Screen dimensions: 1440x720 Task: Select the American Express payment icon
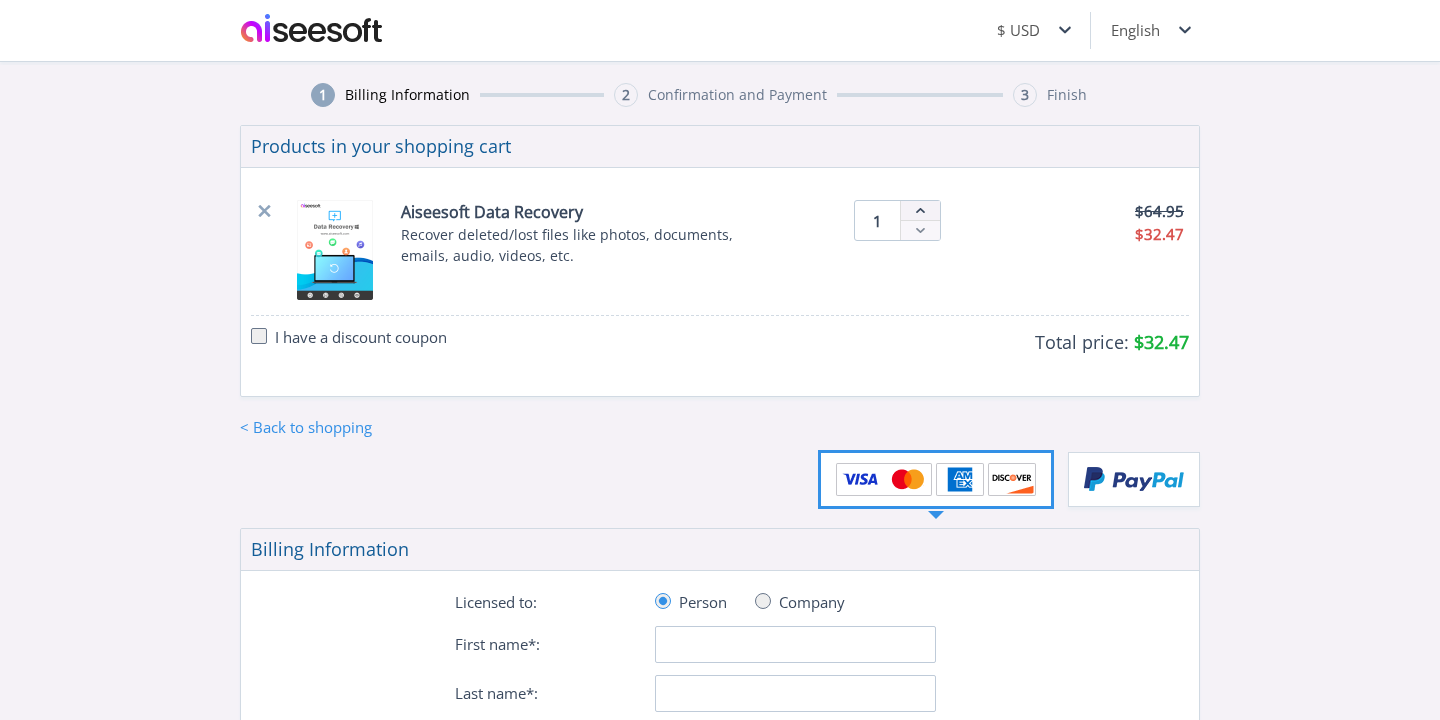960,479
